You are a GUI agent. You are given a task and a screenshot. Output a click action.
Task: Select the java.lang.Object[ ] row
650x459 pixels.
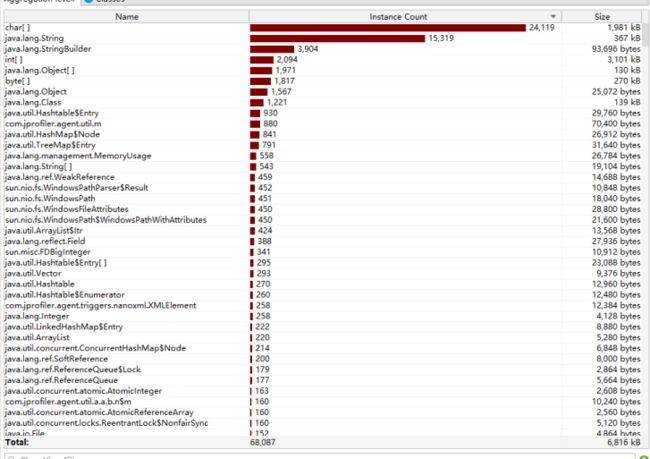point(323,70)
